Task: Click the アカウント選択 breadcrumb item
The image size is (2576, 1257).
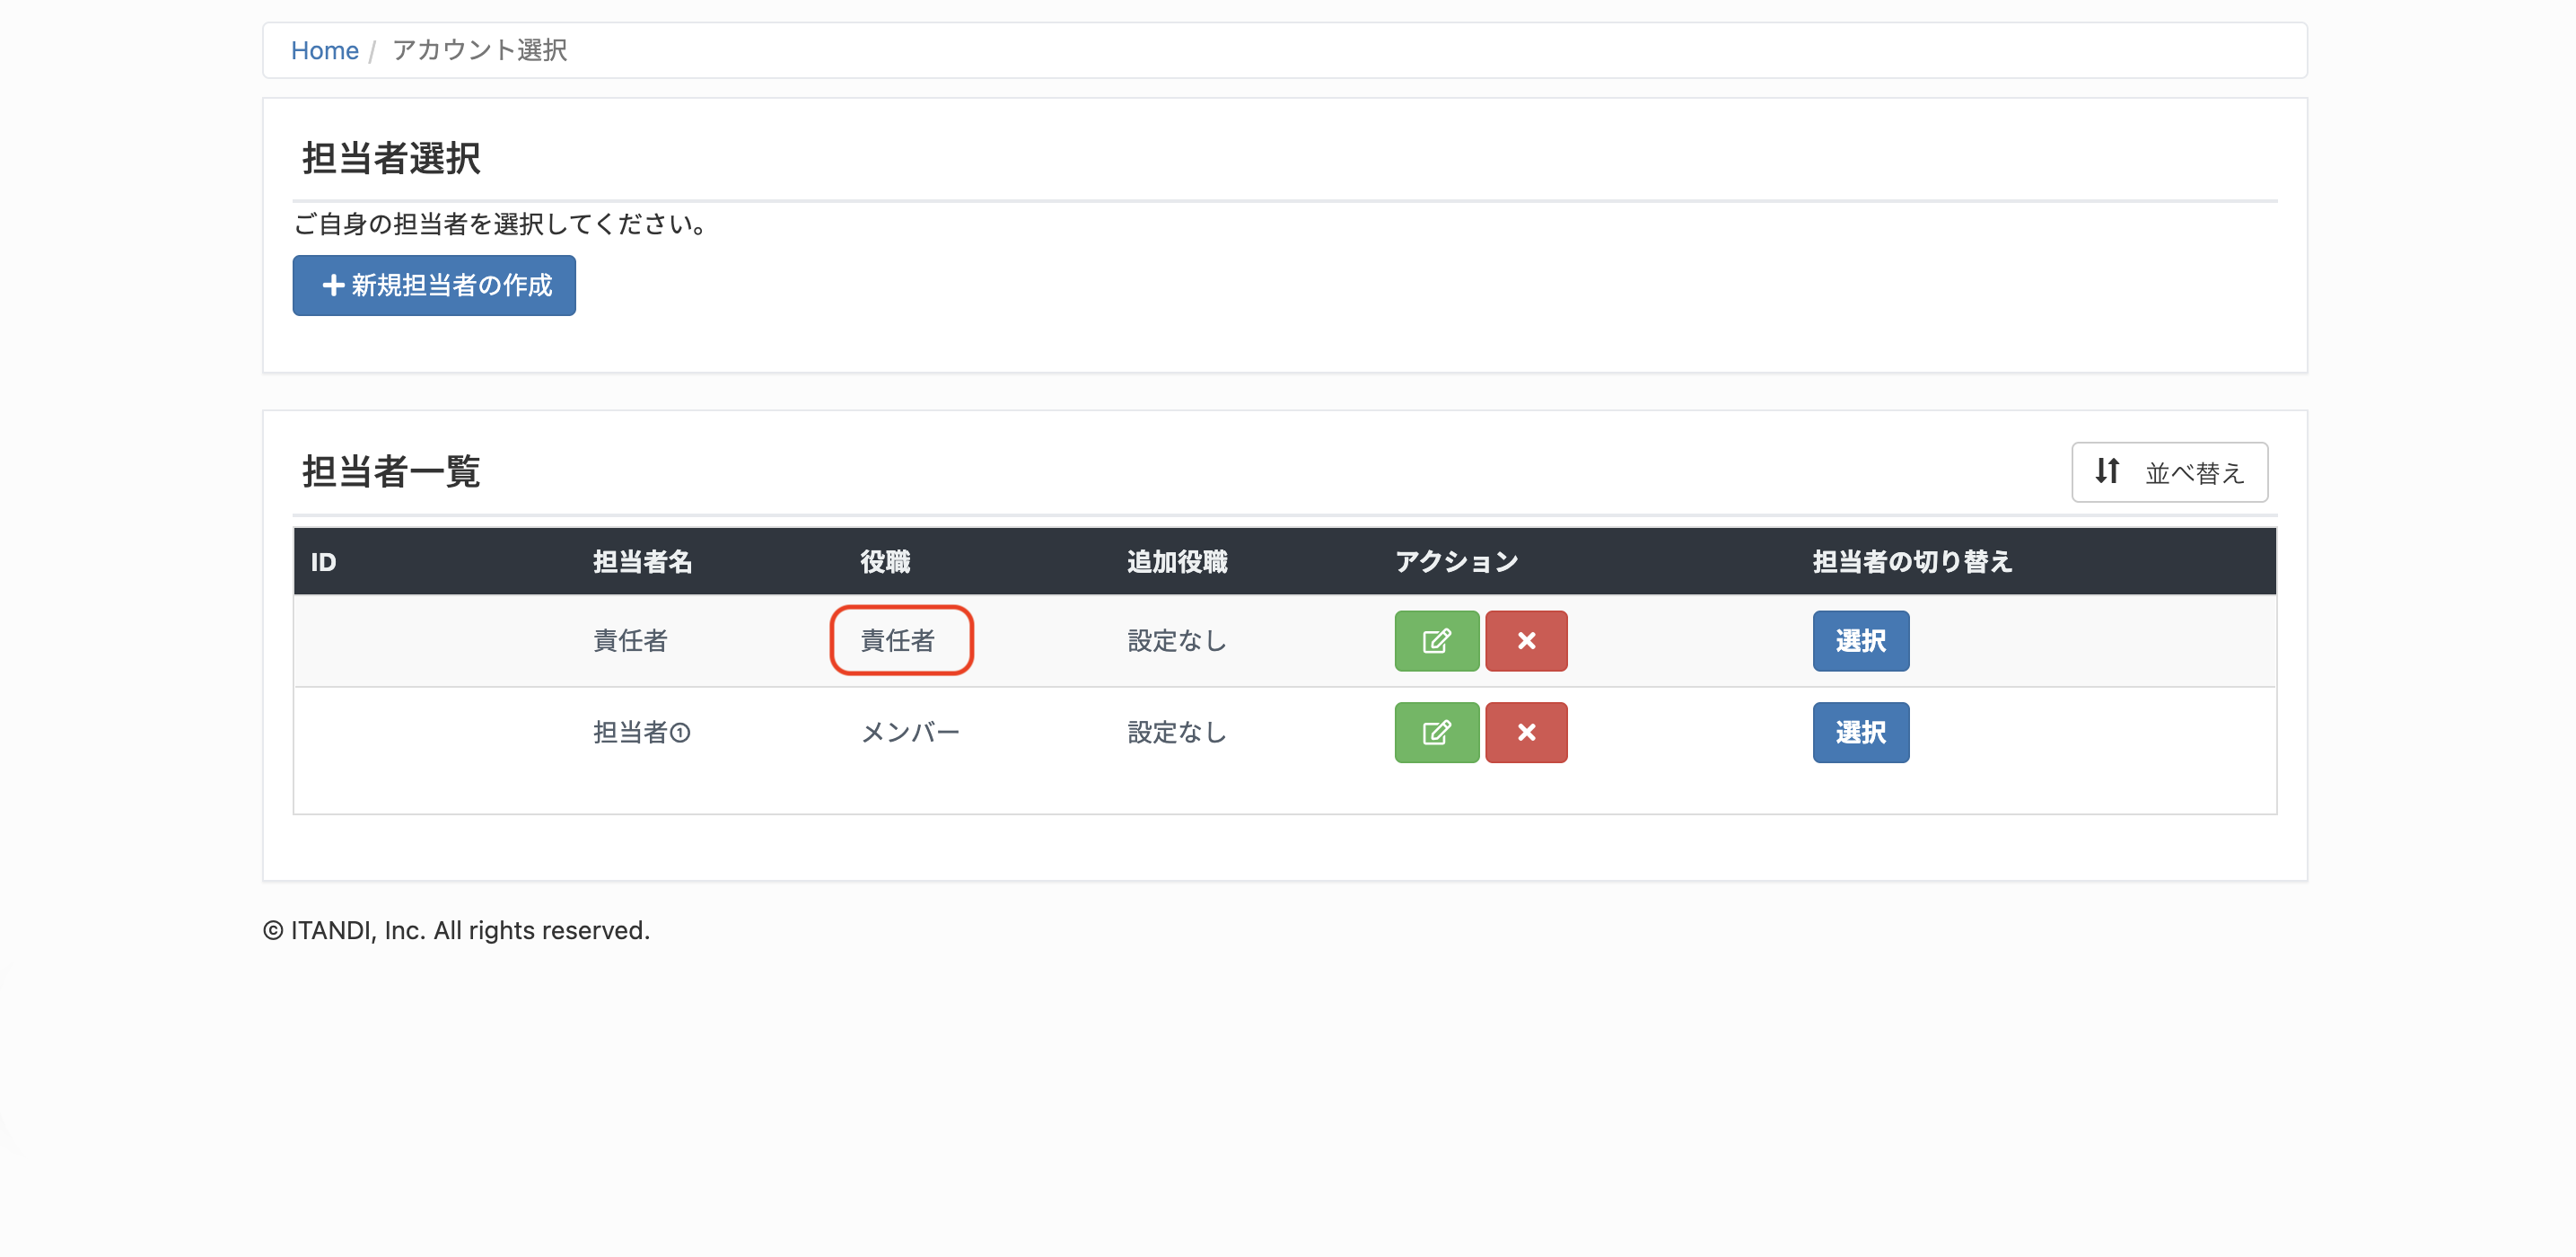Action: pyautogui.click(x=479, y=50)
